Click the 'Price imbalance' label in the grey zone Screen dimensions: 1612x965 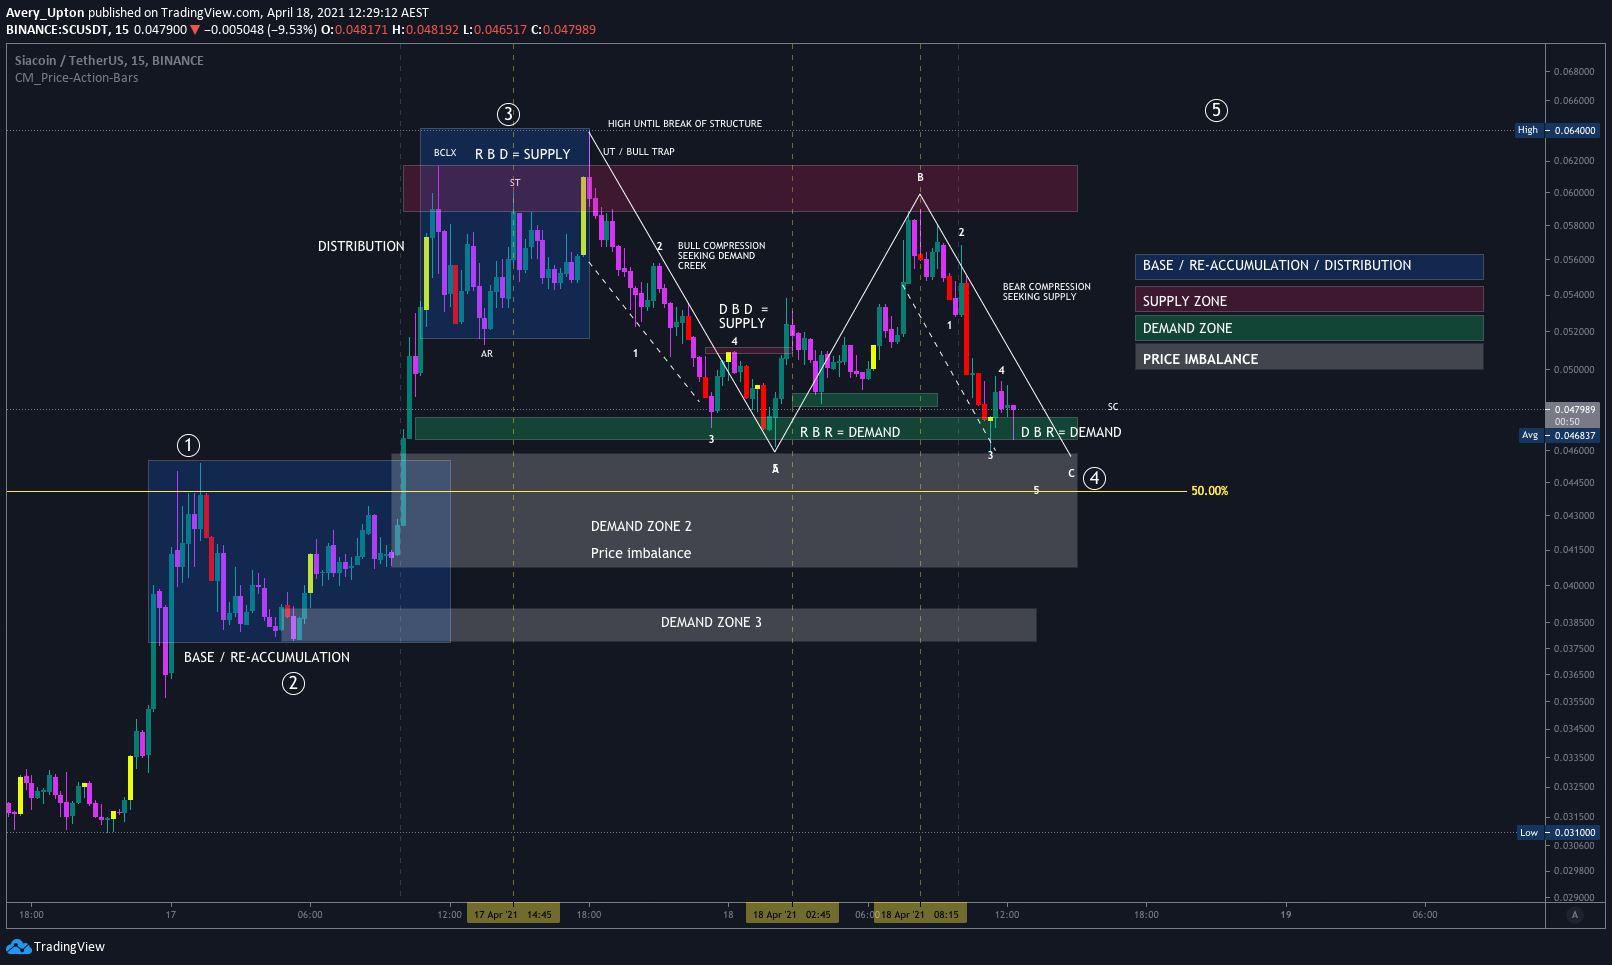[x=641, y=553]
